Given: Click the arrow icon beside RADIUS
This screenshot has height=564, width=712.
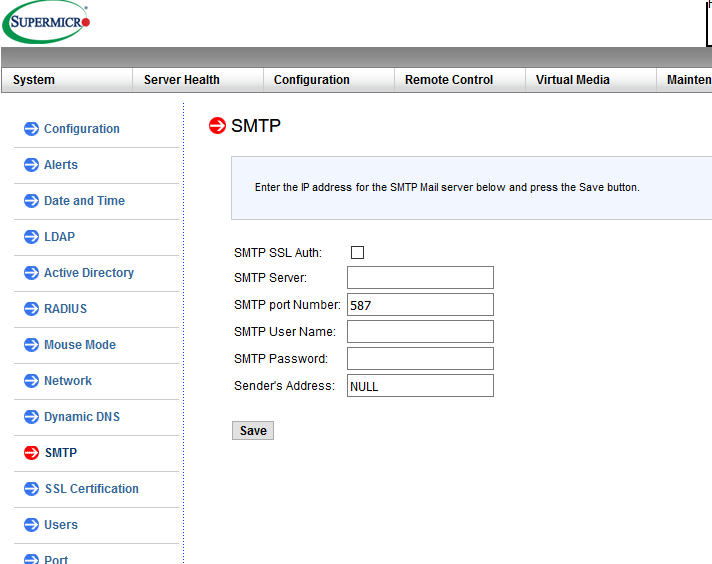Looking at the screenshot, I should [31, 308].
